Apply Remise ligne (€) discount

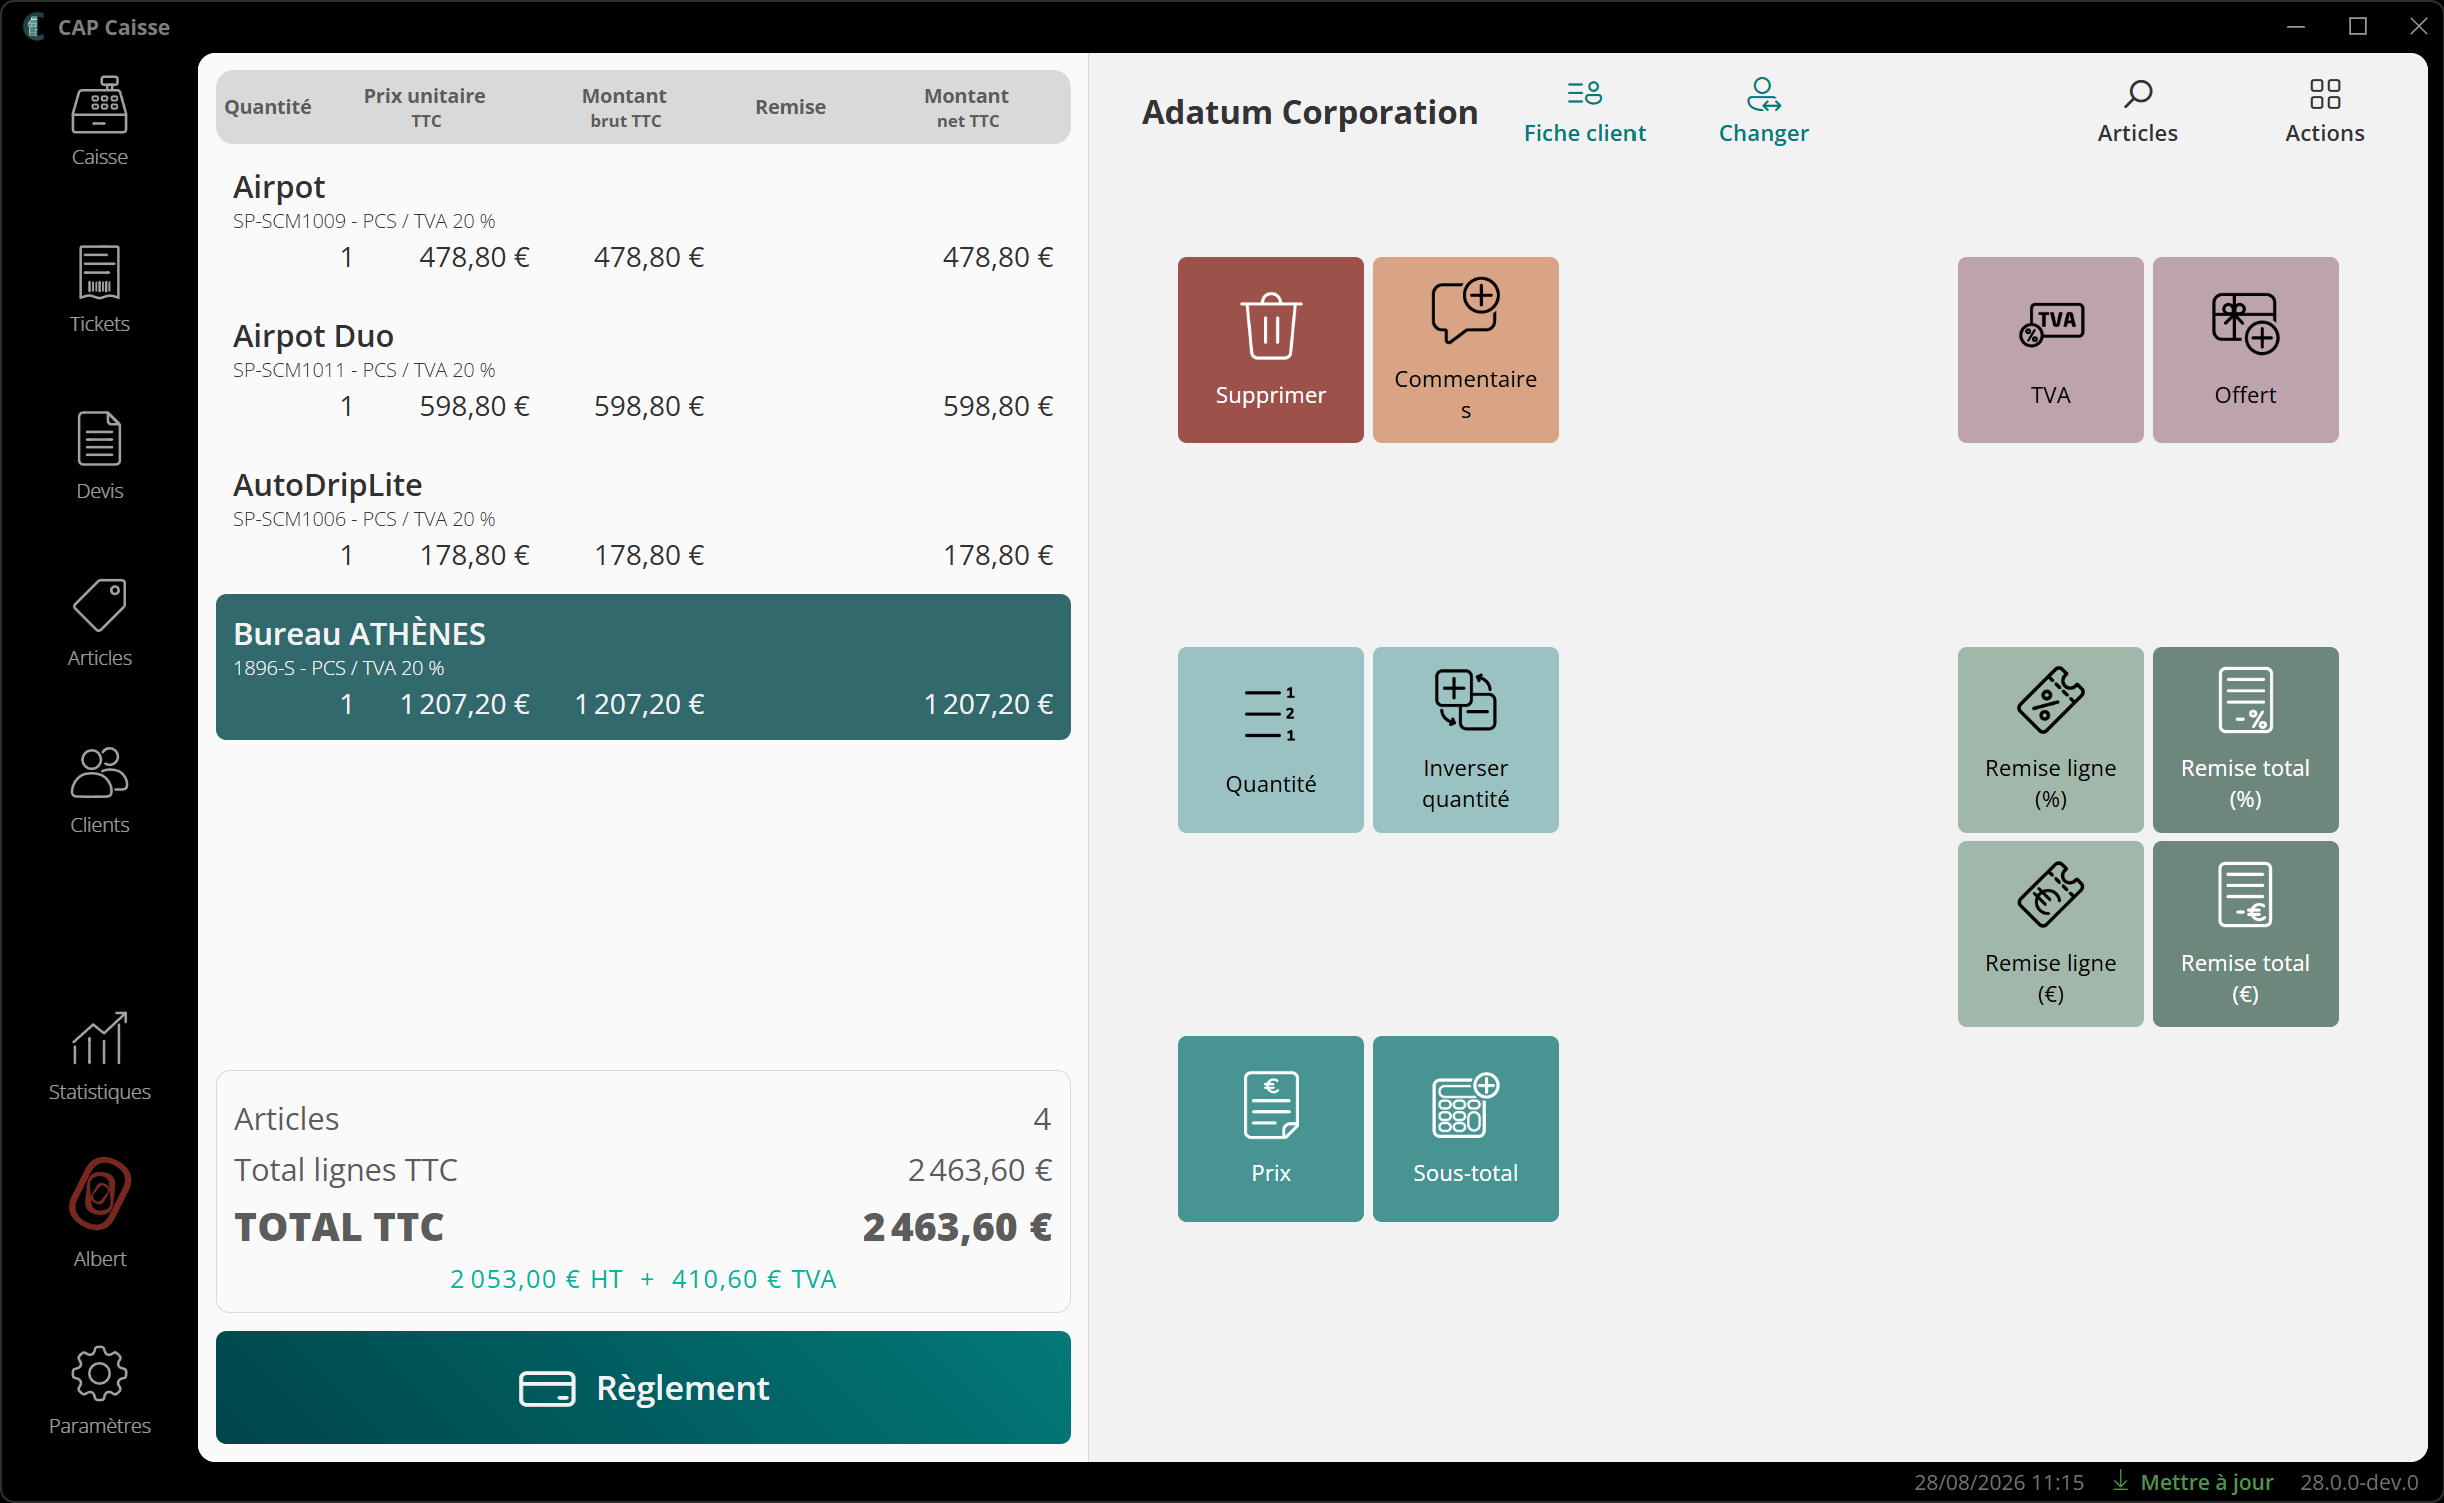click(x=2050, y=934)
